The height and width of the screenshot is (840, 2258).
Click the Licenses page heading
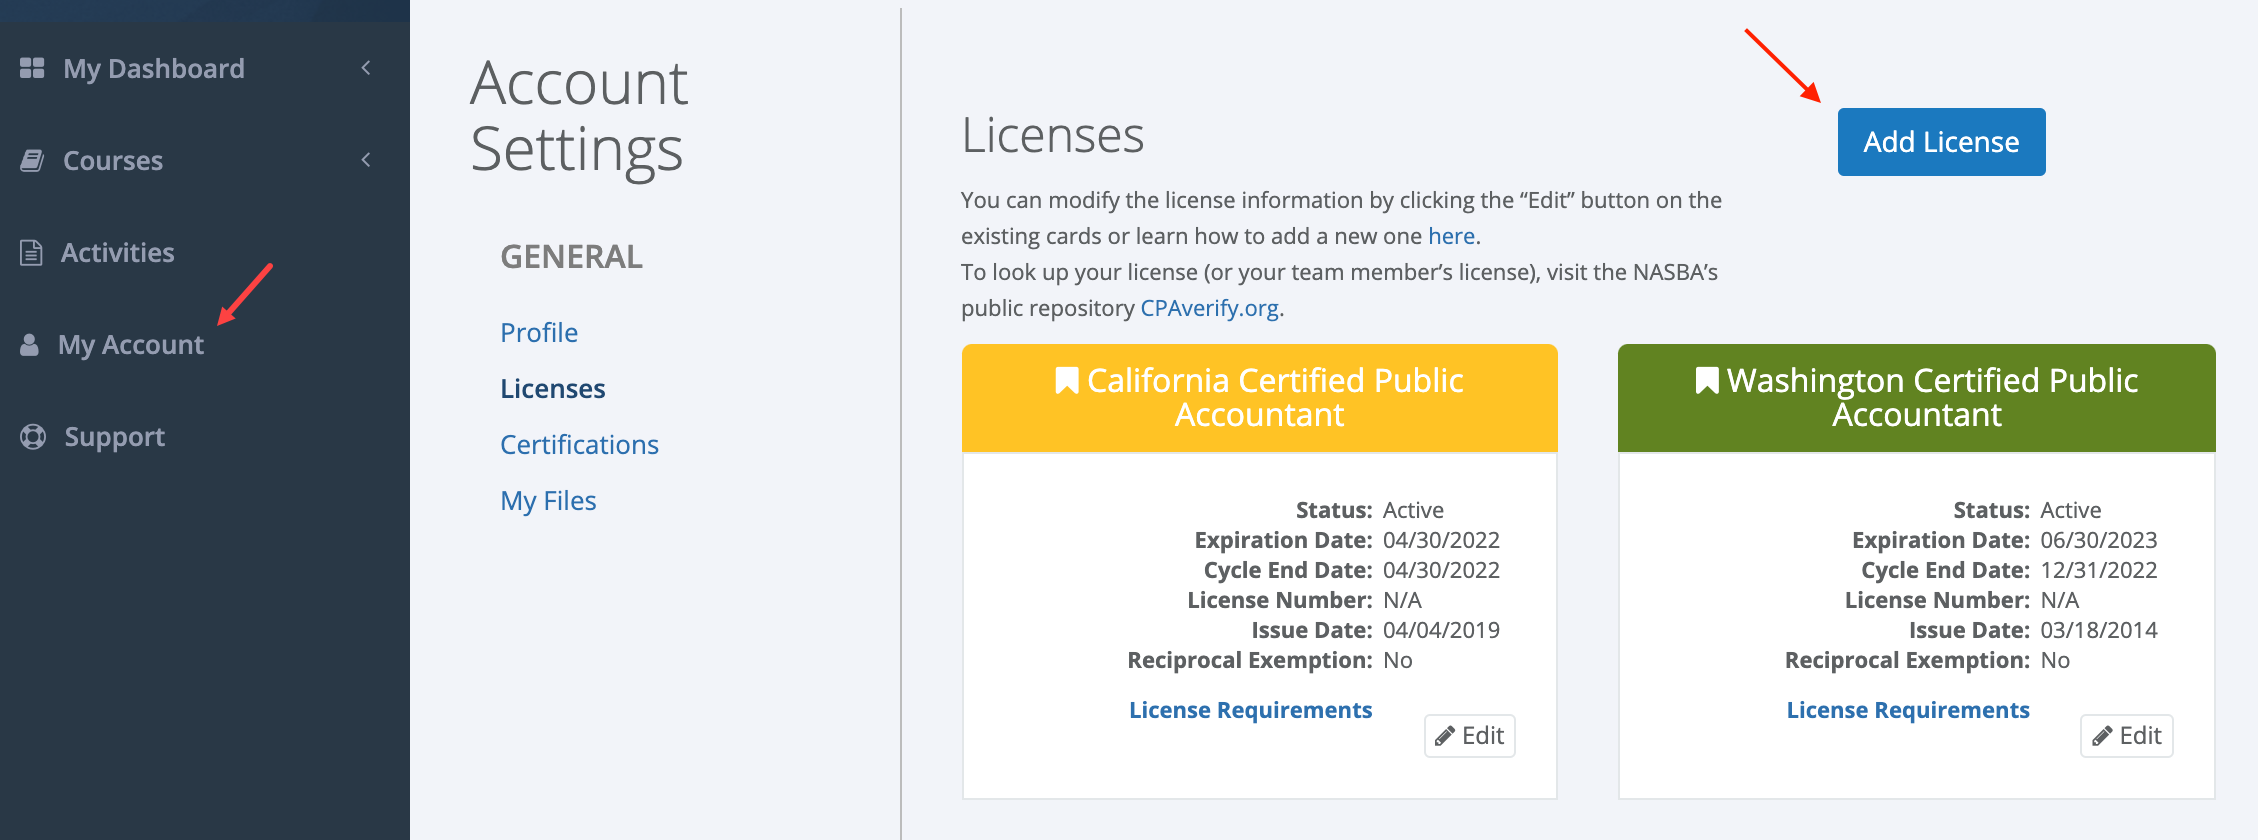(1053, 135)
